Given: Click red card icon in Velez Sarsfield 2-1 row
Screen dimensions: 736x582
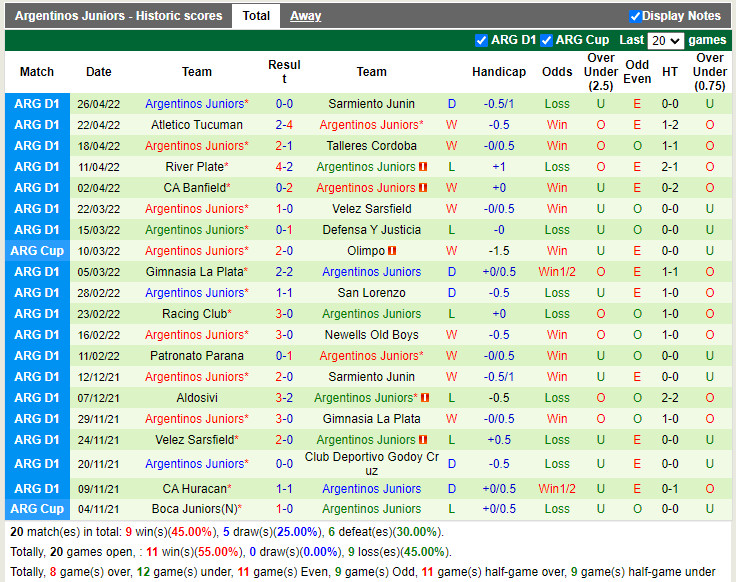Looking at the screenshot, I should tap(423, 440).
